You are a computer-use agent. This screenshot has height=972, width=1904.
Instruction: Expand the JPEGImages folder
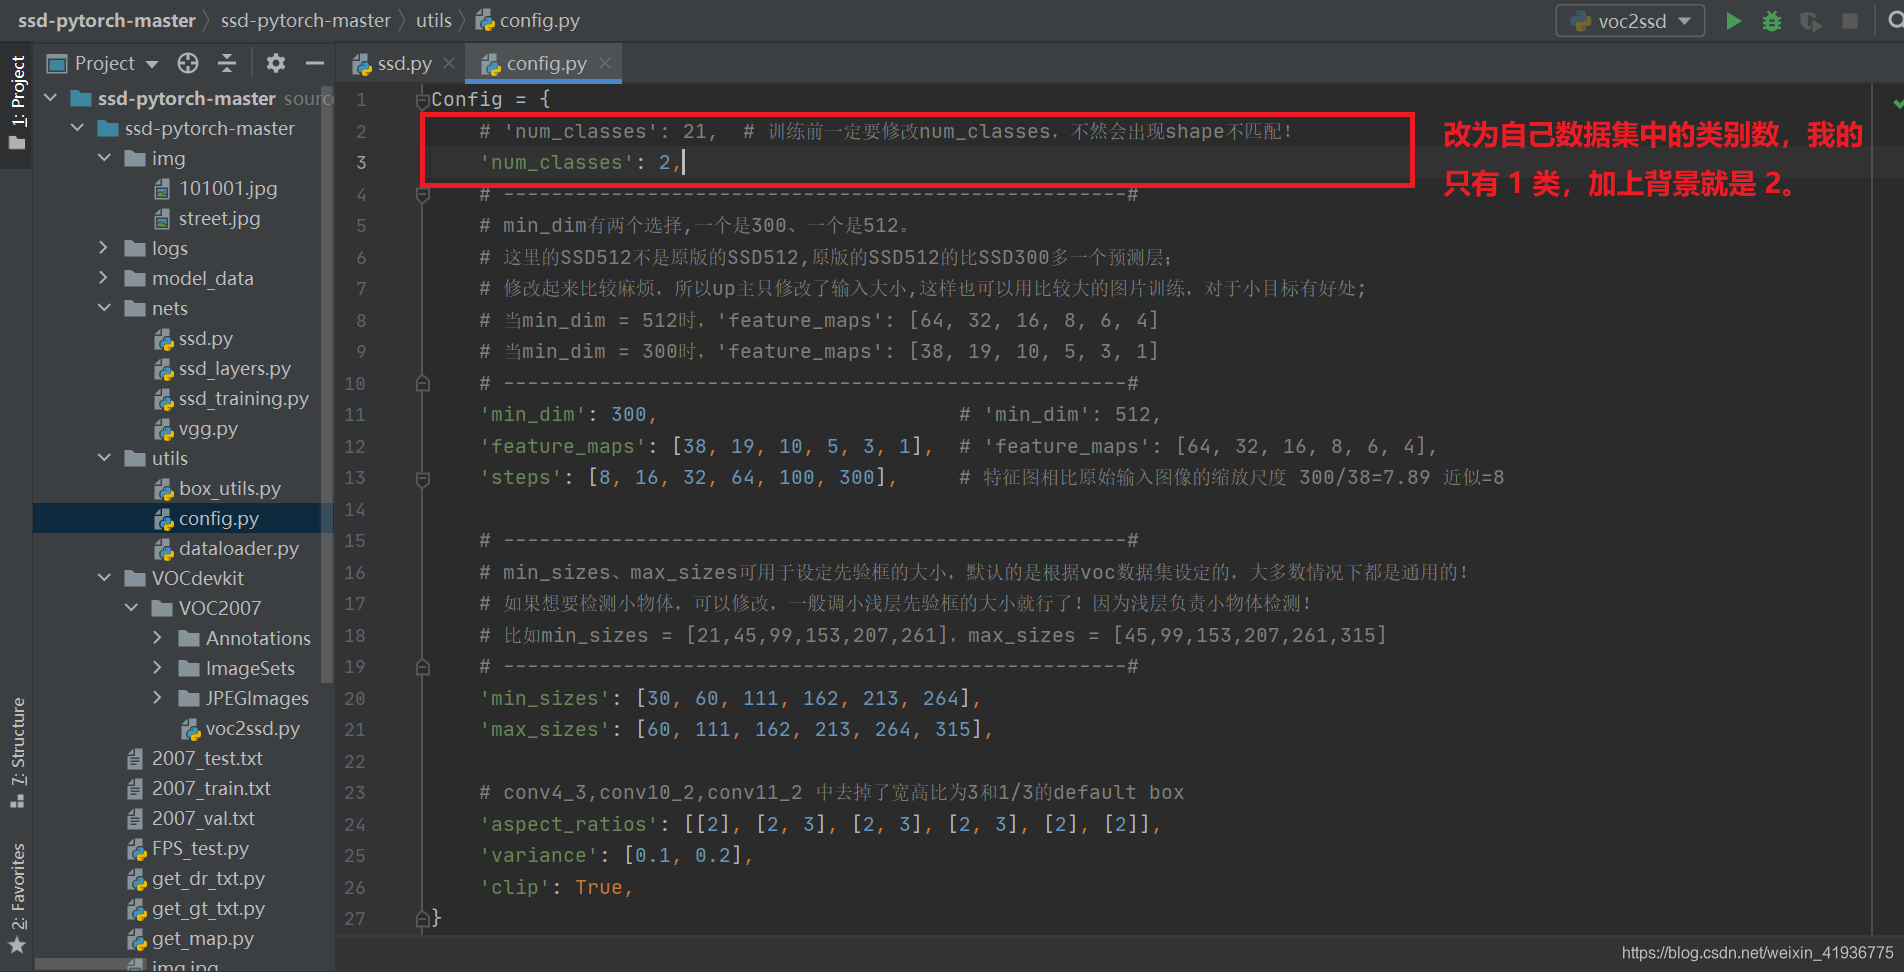pyautogui.click(x=158, y=699)
